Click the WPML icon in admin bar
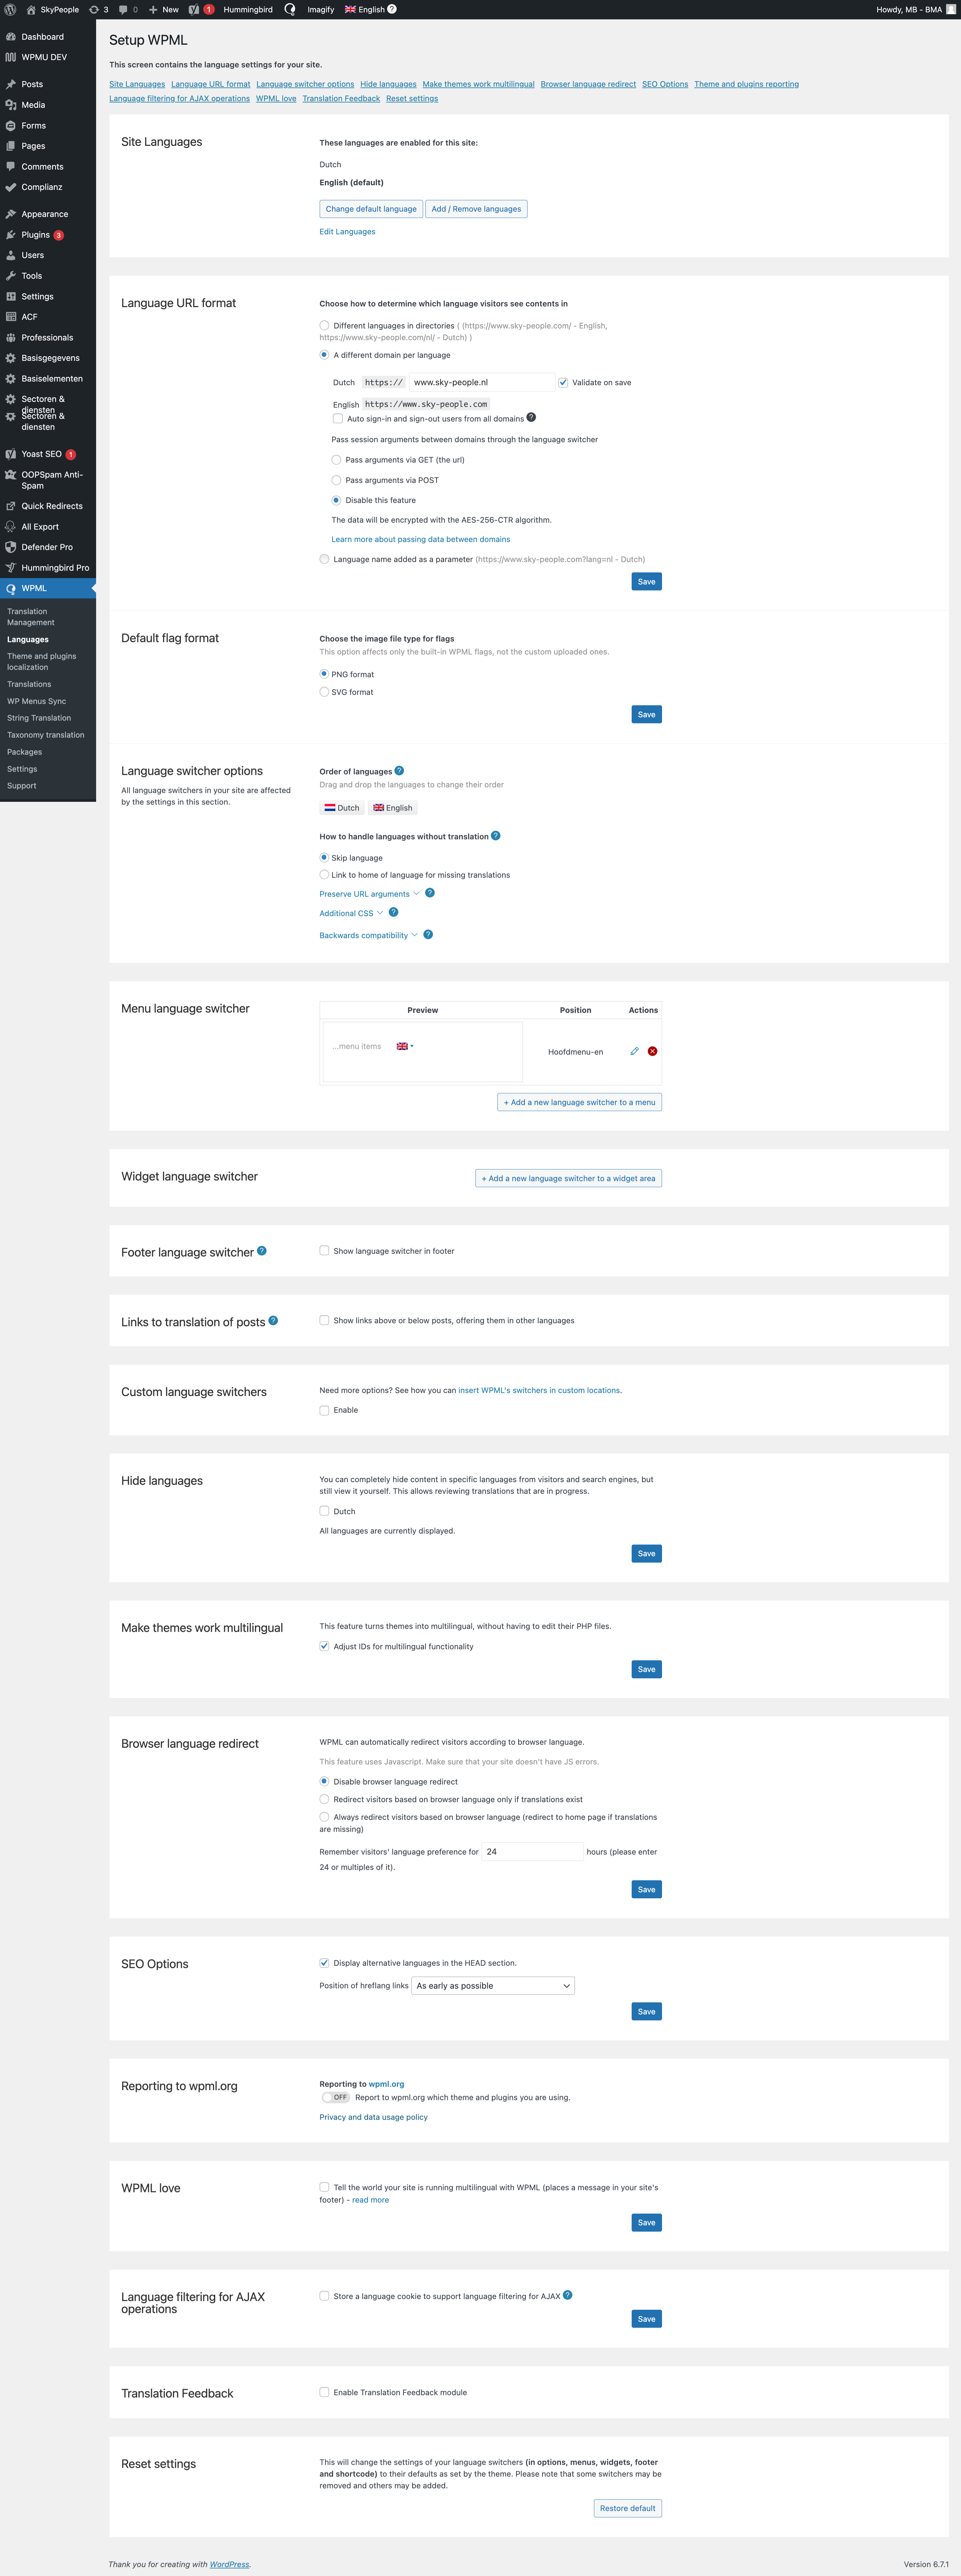 [x=290, y=9]
